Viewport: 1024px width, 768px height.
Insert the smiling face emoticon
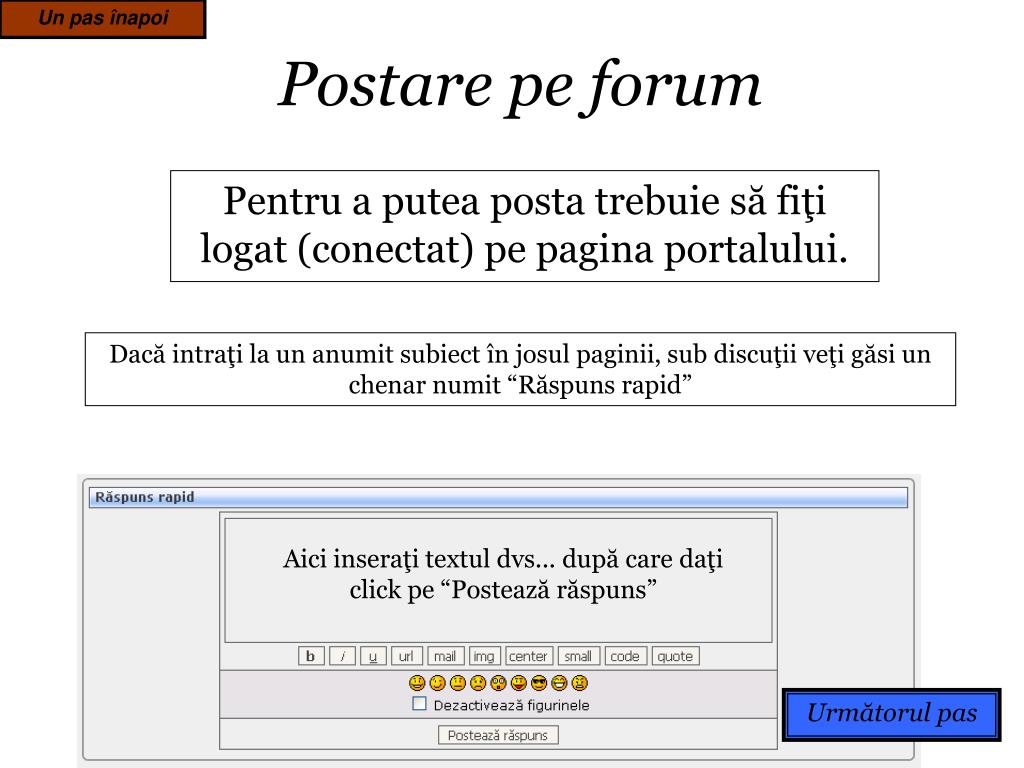[x=417, y=683]
